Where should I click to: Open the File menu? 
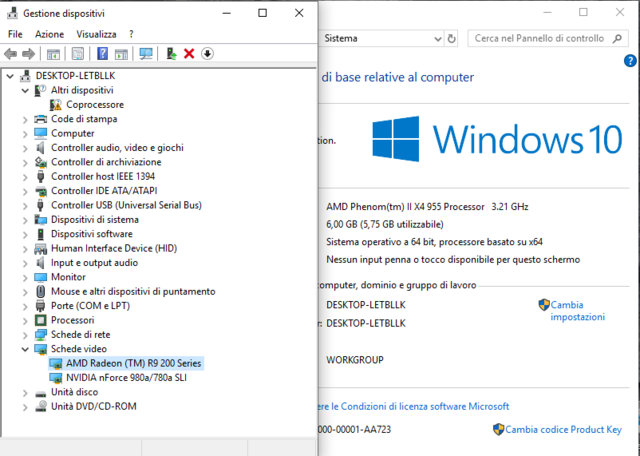(x=15, y=34)
